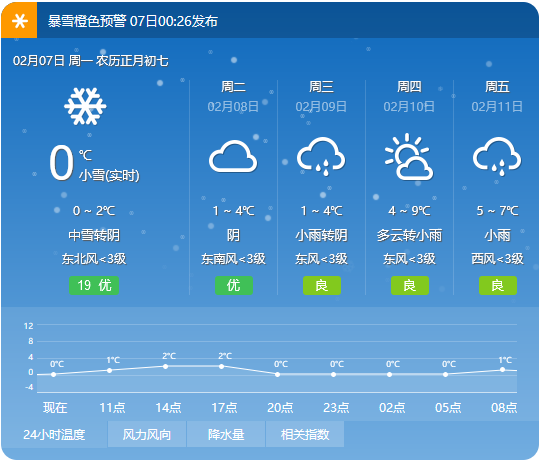This screenshot has height=463, width=541.
Task: Click Wednesday's 良 air quality badge
Action: click(322, 285)
